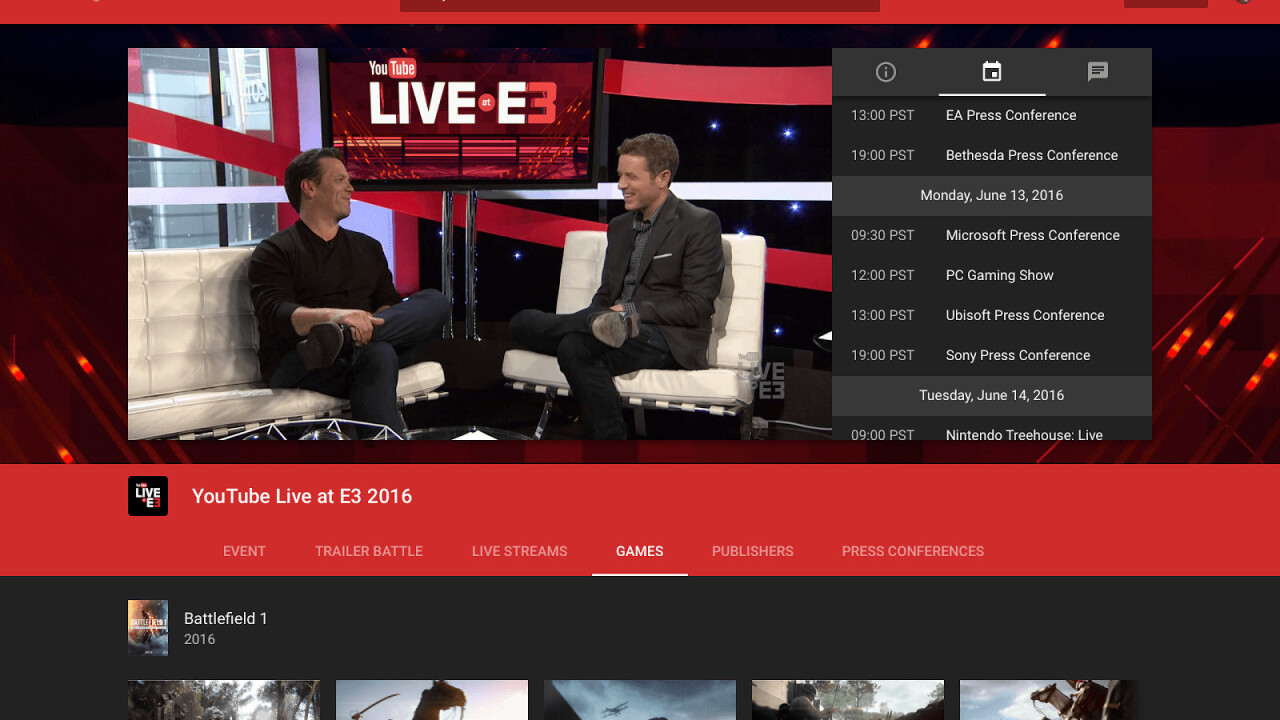
Task: Open the Bethesda Press Conference entry
Action: click(x=1031, y=155)
